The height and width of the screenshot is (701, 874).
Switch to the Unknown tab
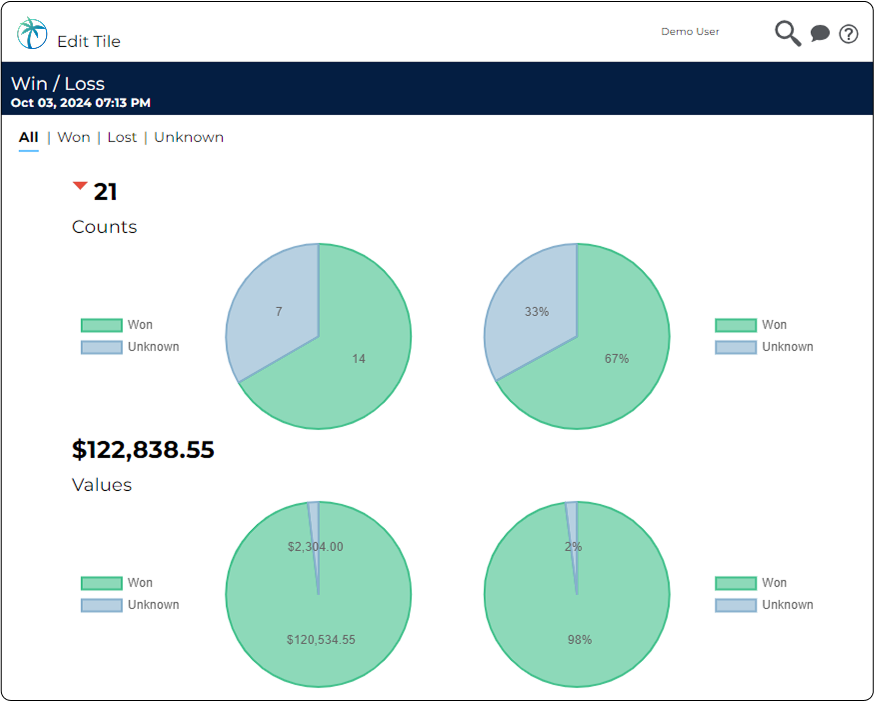pyautogui.click(x=188, y=137)
